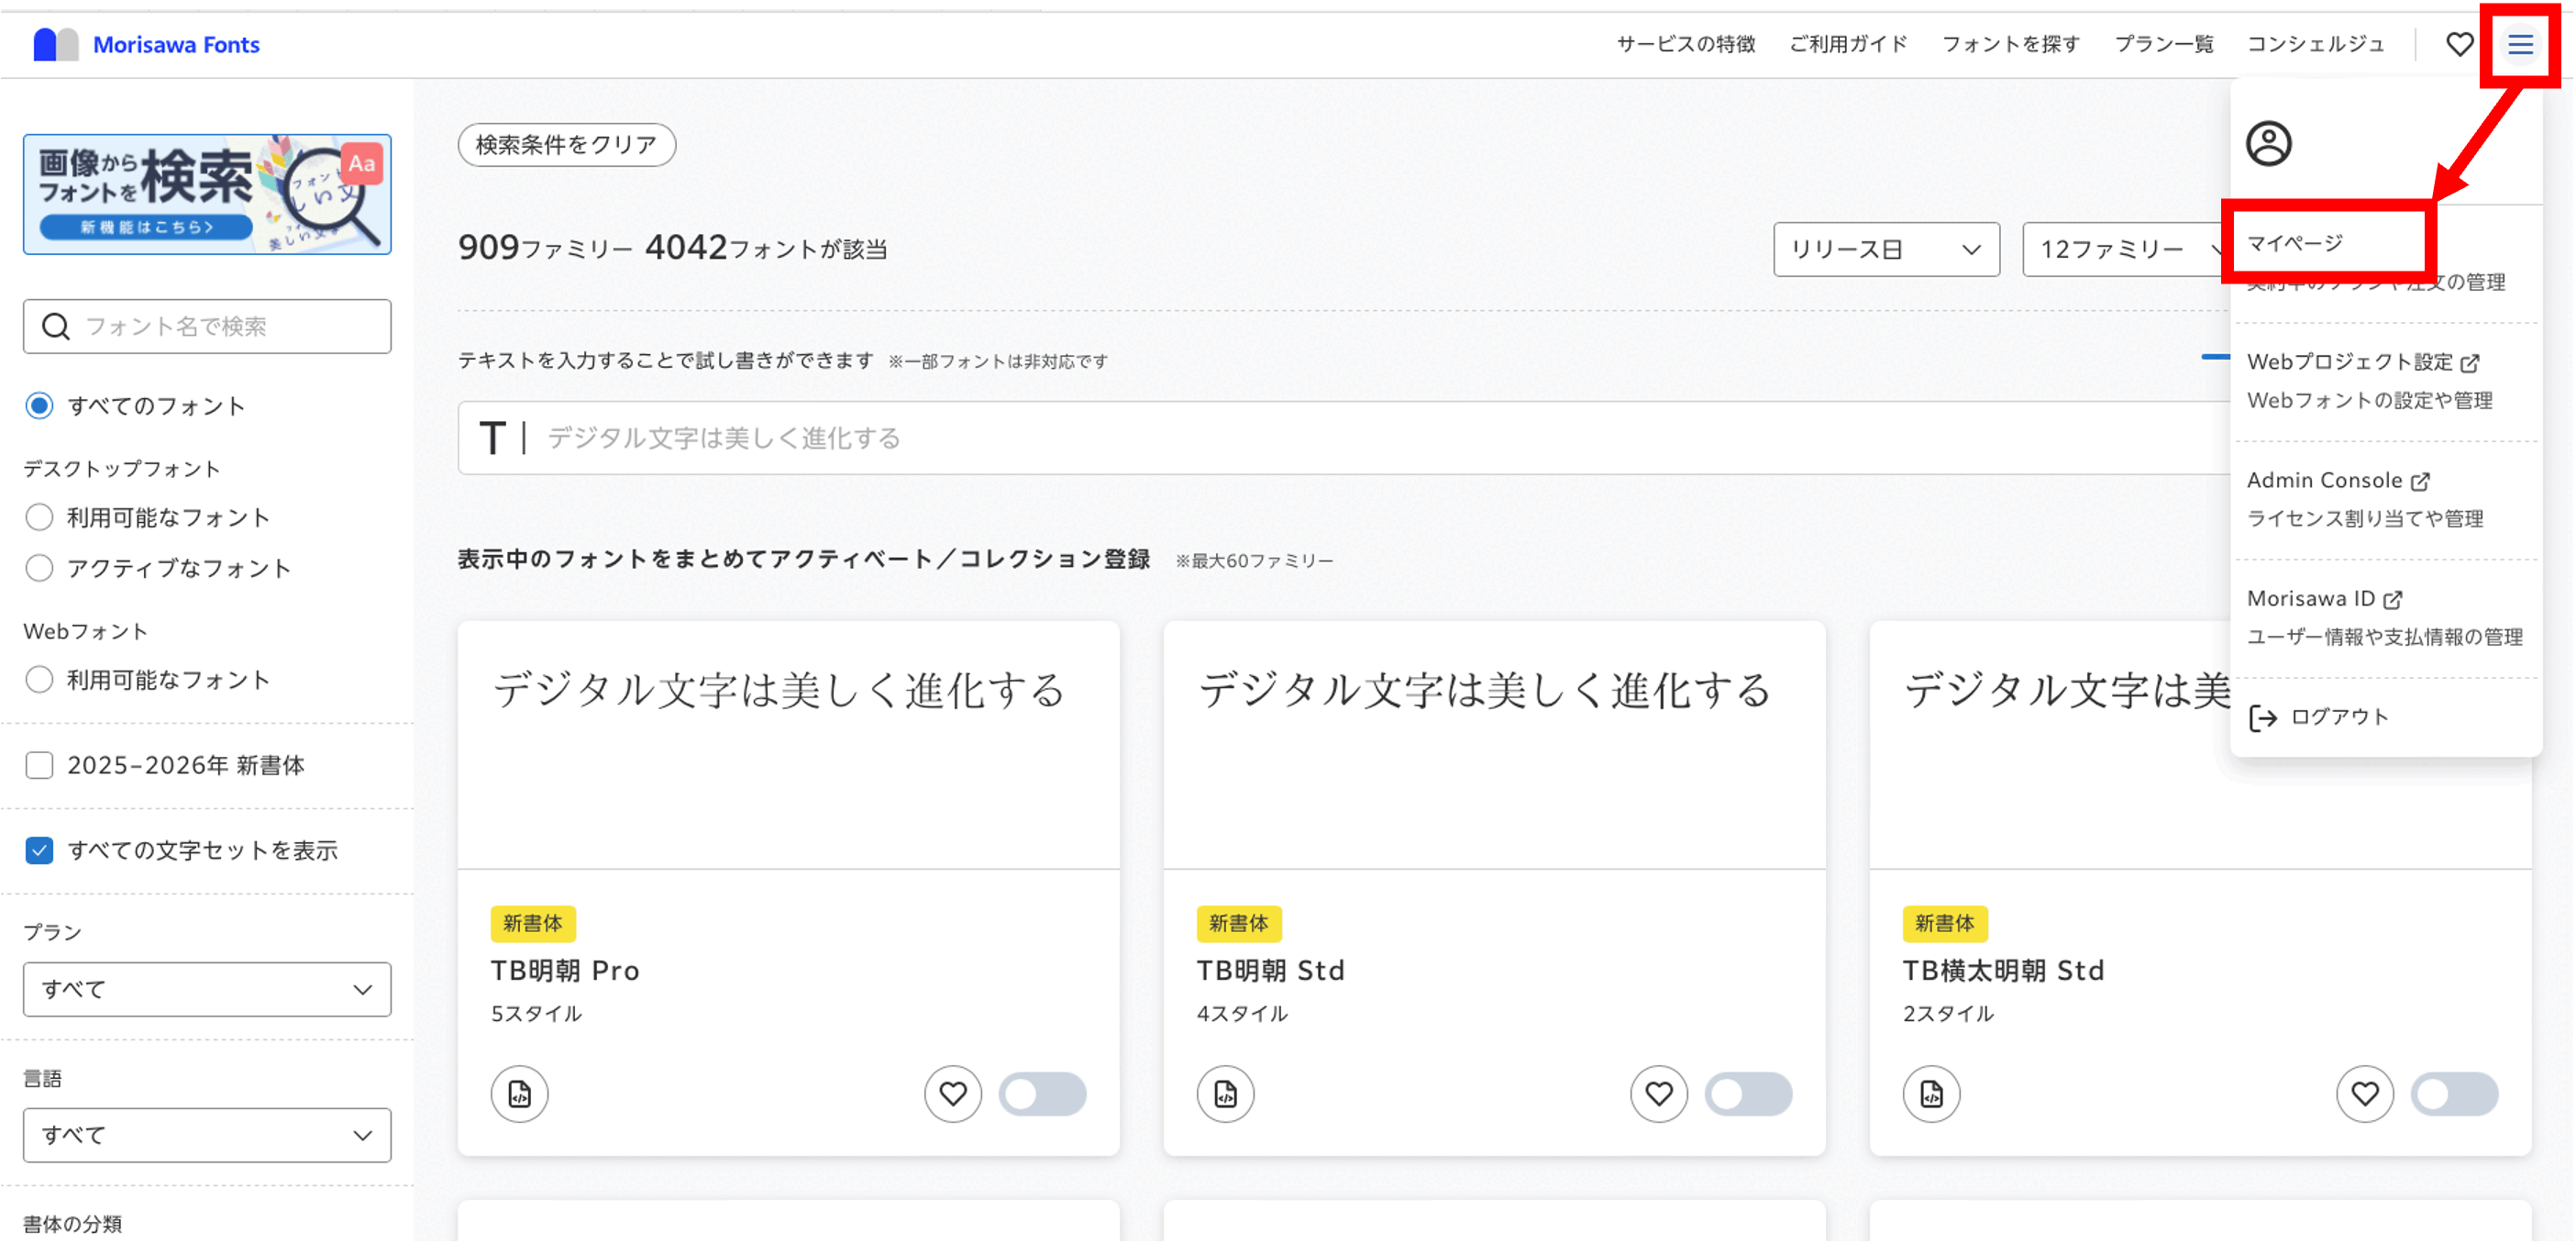Click the Morisawa Fonts logo

click(146, 44)
